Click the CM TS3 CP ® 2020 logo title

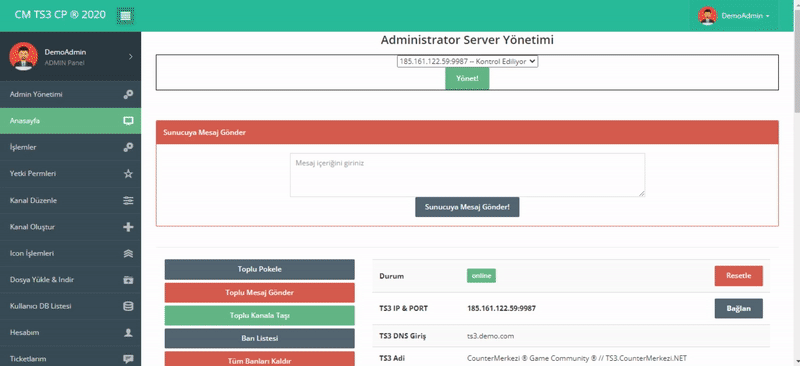coord(60,15)
